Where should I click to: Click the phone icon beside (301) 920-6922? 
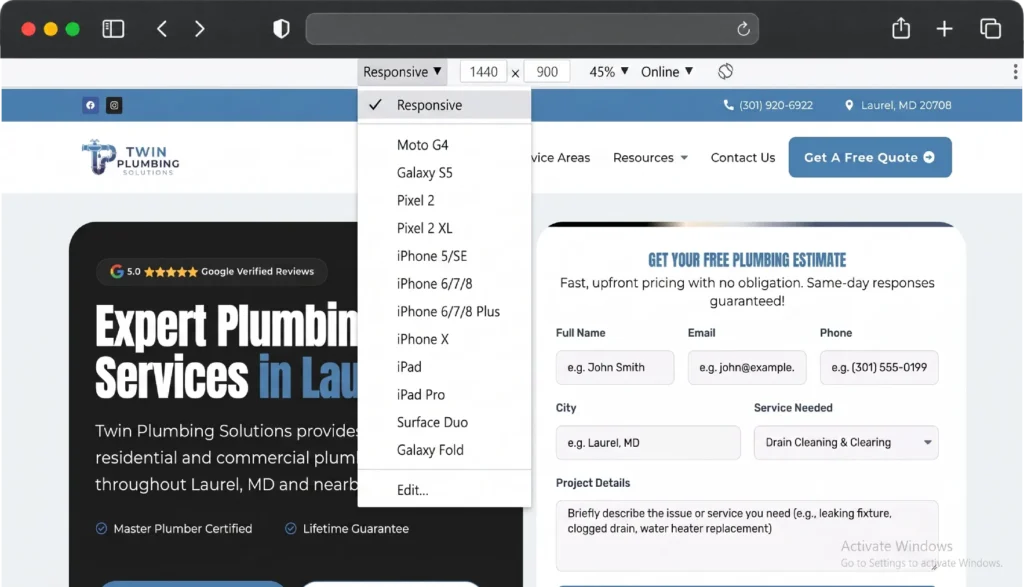point(729,105)
